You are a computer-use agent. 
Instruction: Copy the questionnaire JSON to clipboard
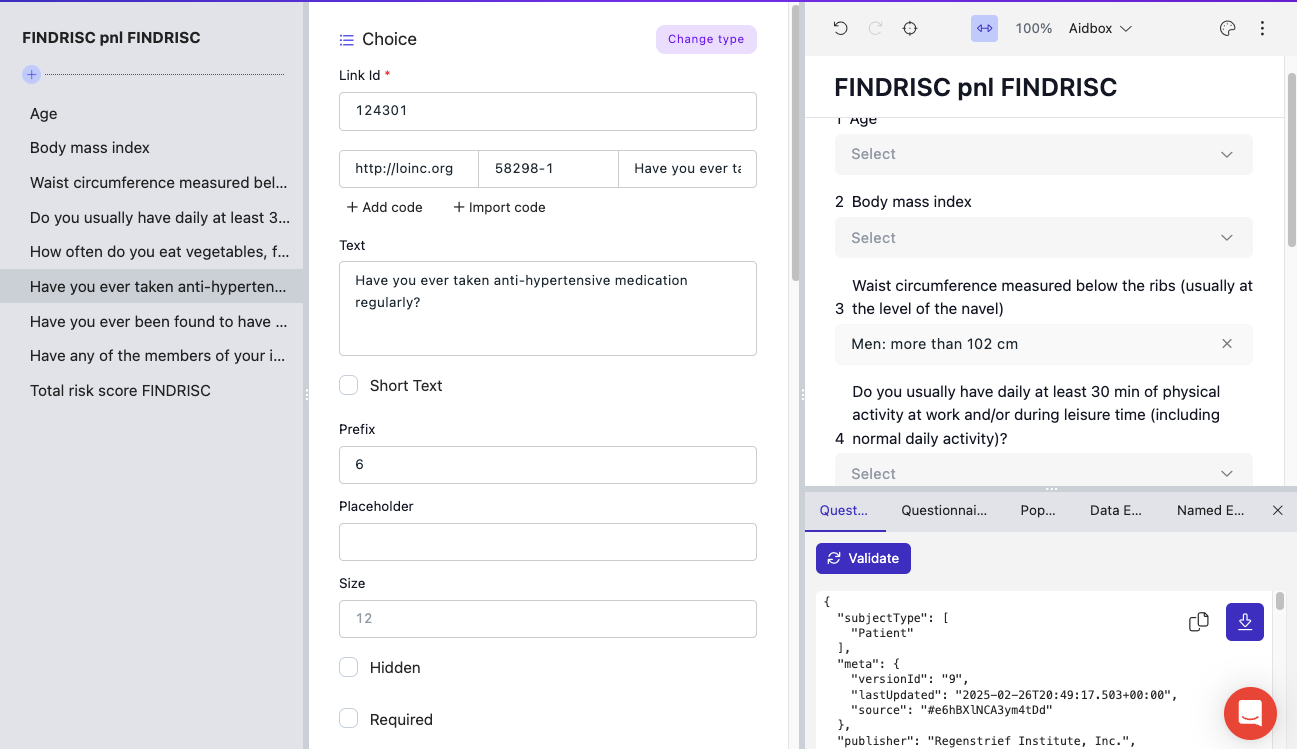1198,622
